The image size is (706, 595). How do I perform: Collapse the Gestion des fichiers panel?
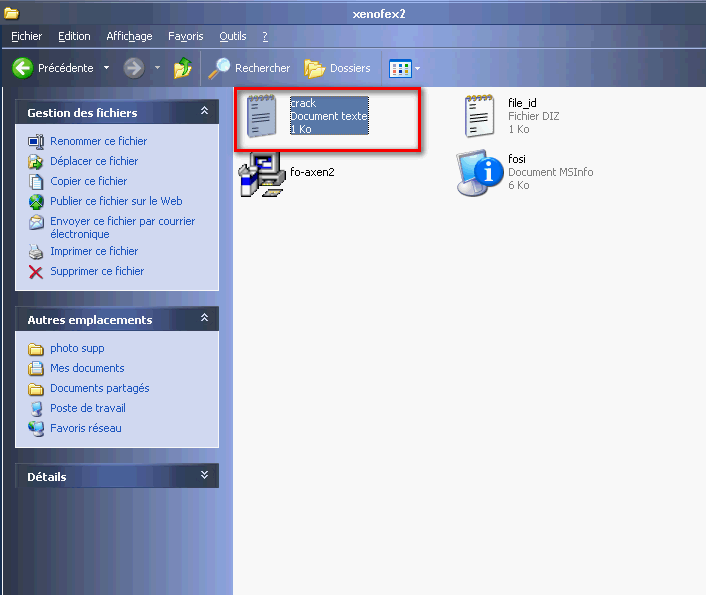(204, 111)
